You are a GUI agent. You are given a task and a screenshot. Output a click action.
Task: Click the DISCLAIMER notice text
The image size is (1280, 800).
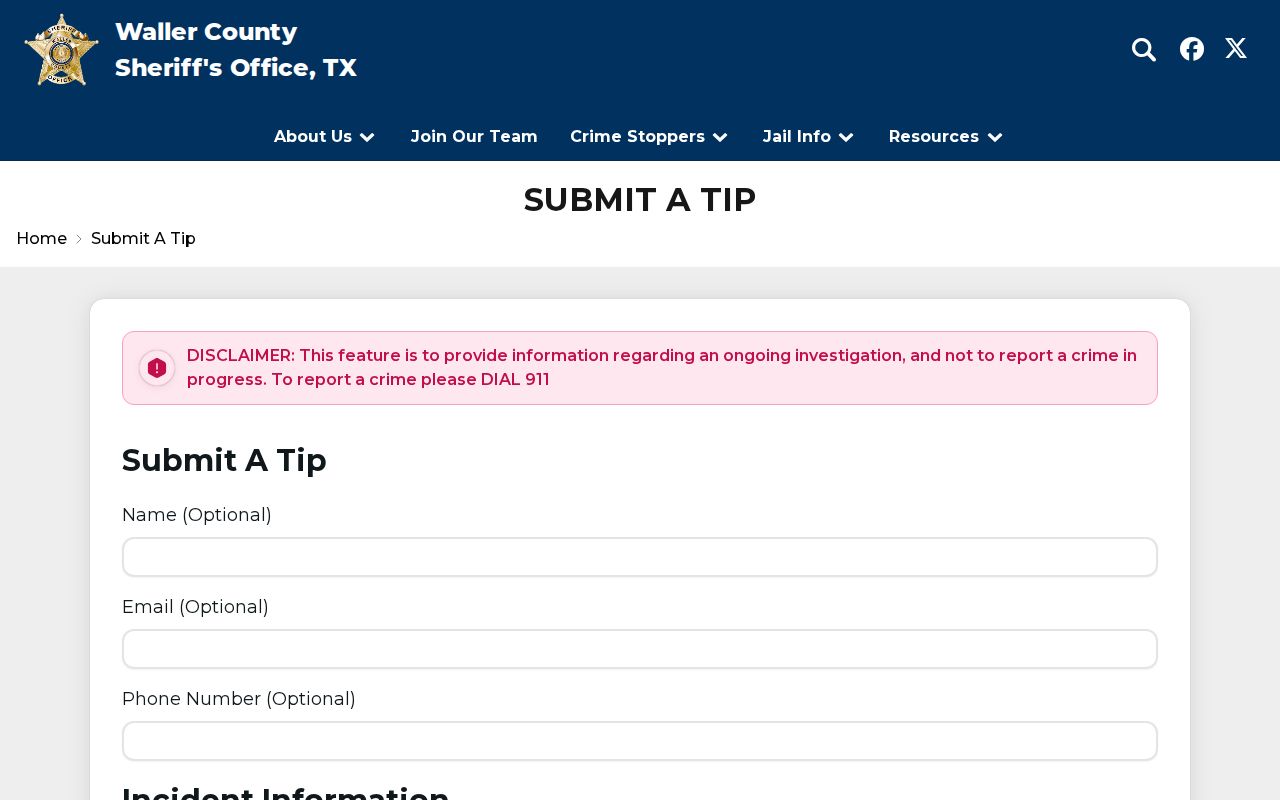[x=662, y=368]
